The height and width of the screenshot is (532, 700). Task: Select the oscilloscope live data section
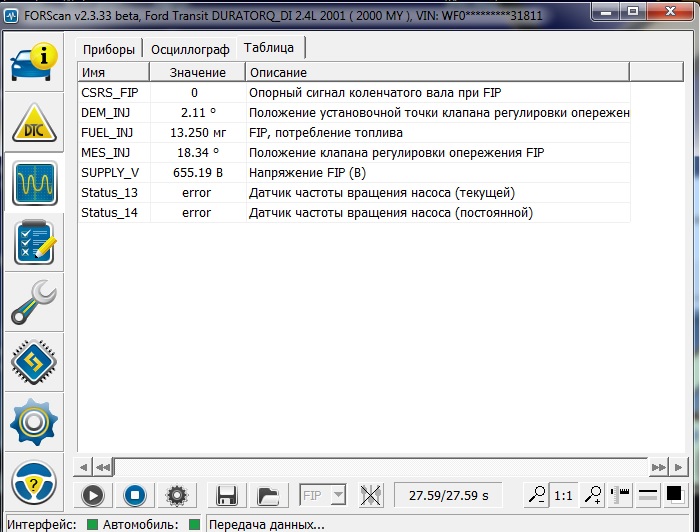click(34, 183)
